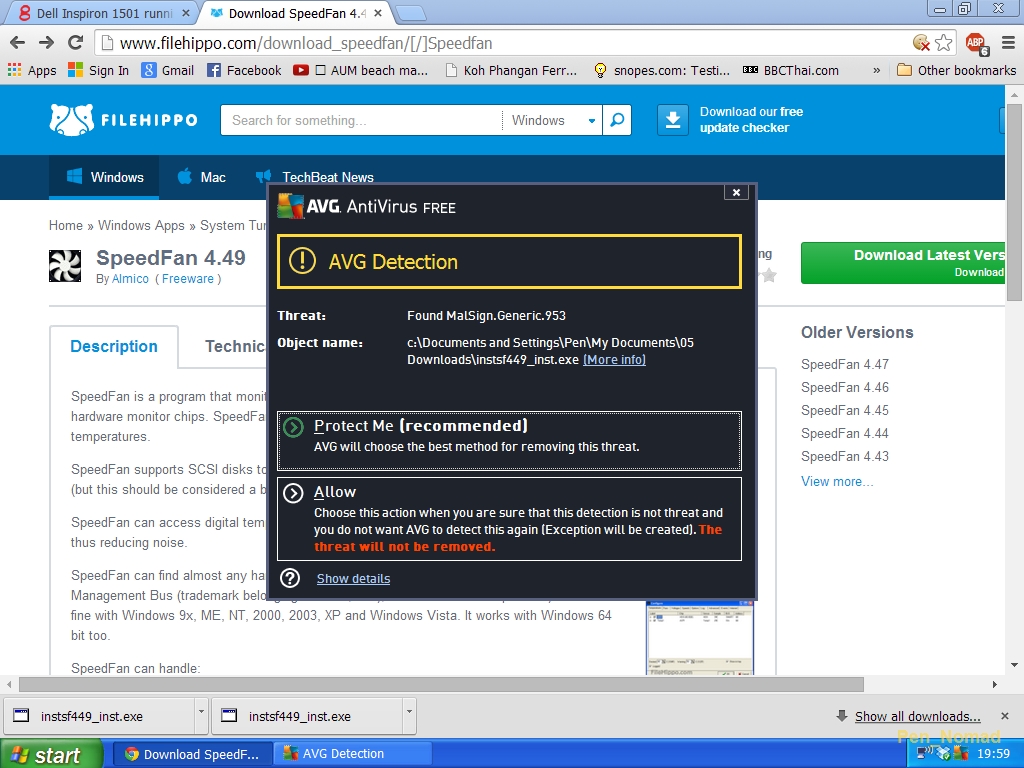Open the first instsf449_inst.exe download item
Screen dimensions: 1024x768
[98, 716]
